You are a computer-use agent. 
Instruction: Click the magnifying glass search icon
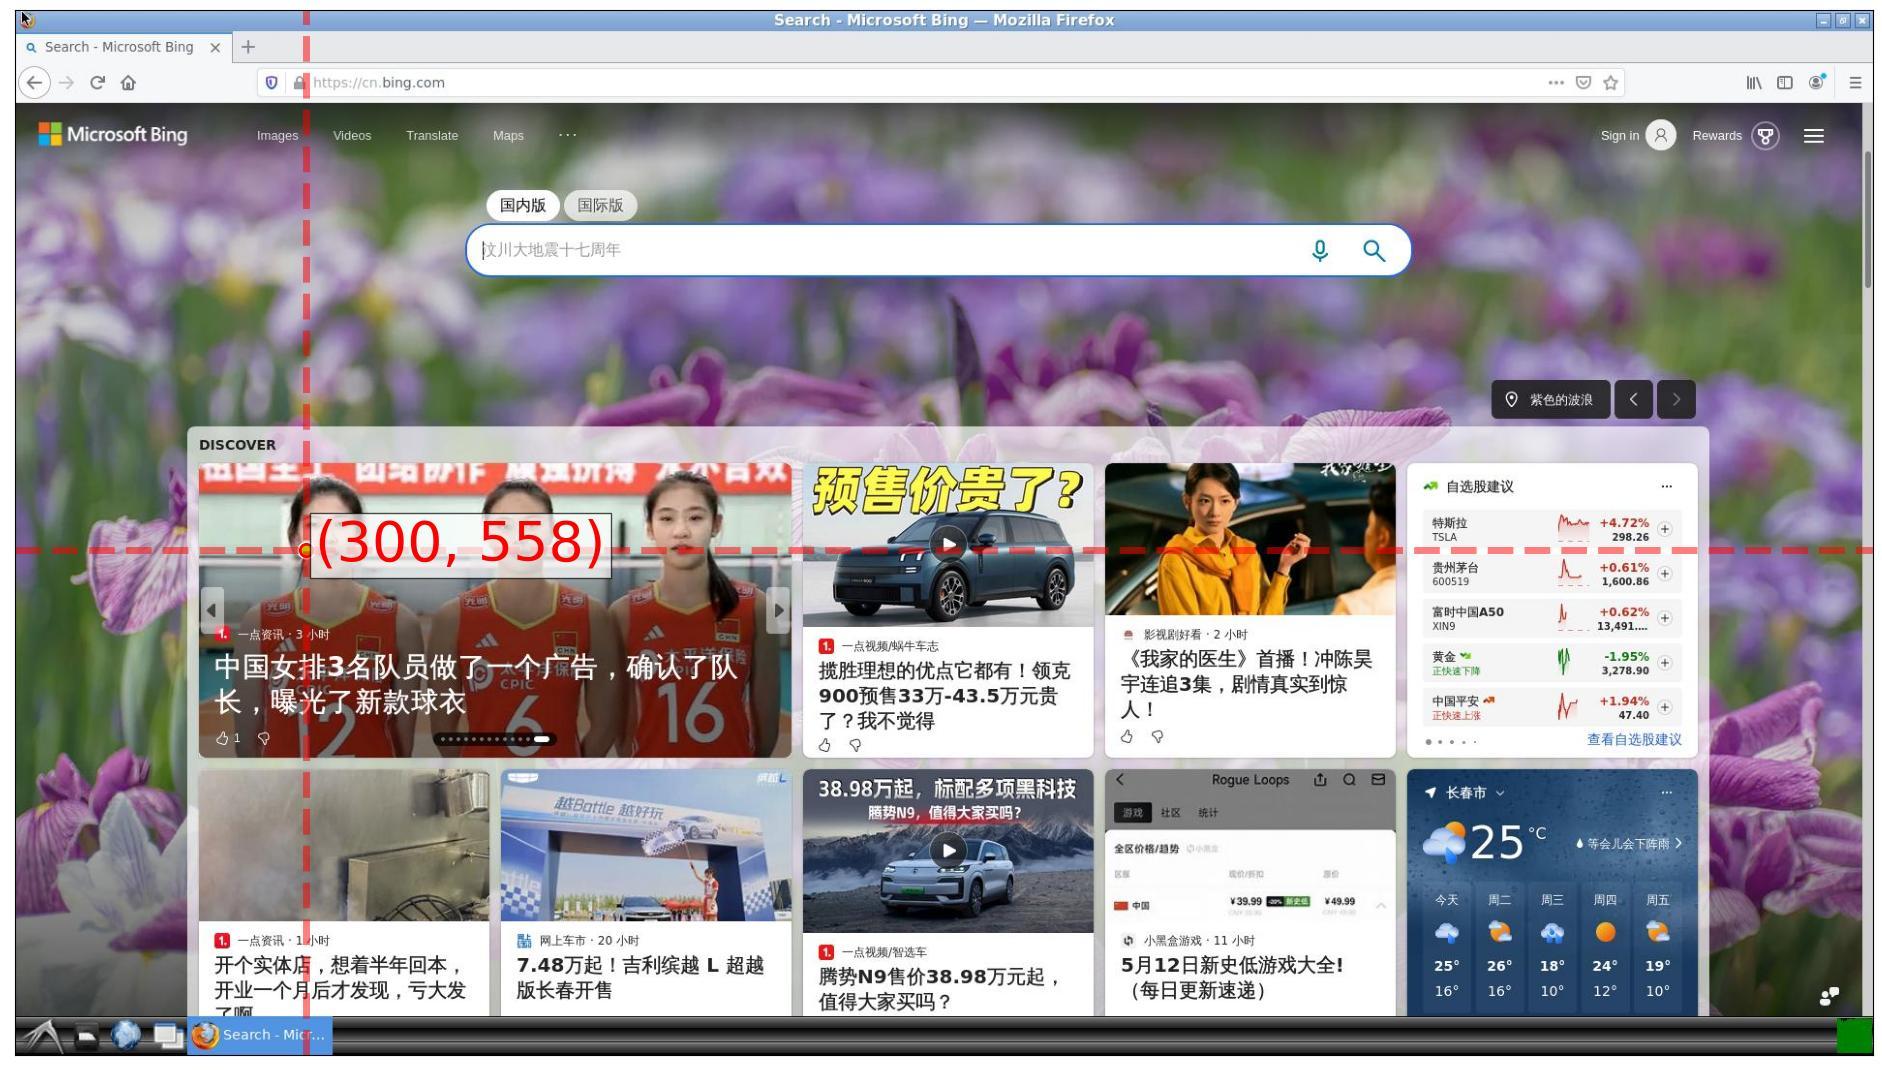[x=1374, y=251]
